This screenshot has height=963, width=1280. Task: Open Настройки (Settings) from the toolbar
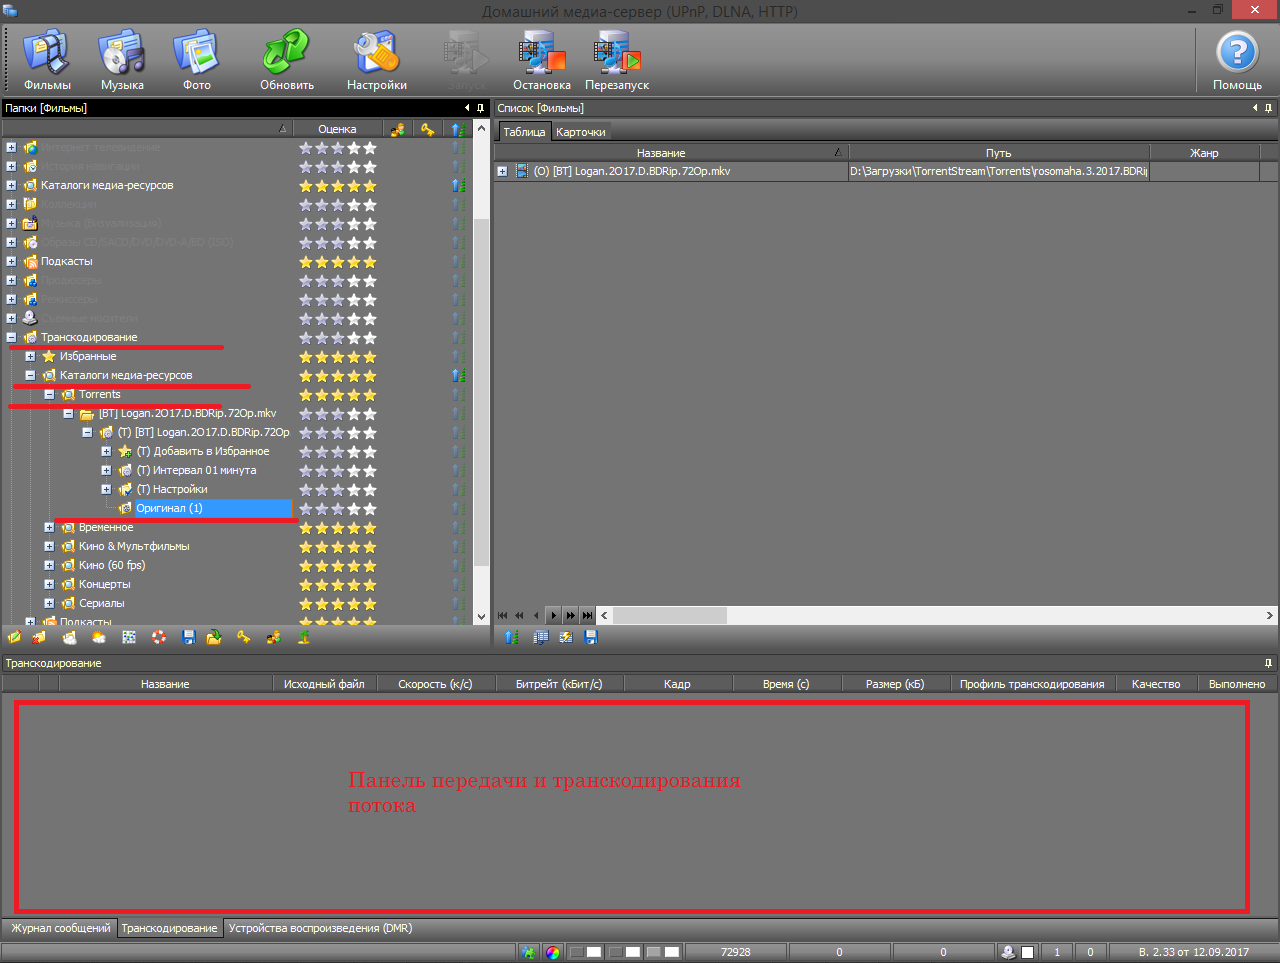376,58
